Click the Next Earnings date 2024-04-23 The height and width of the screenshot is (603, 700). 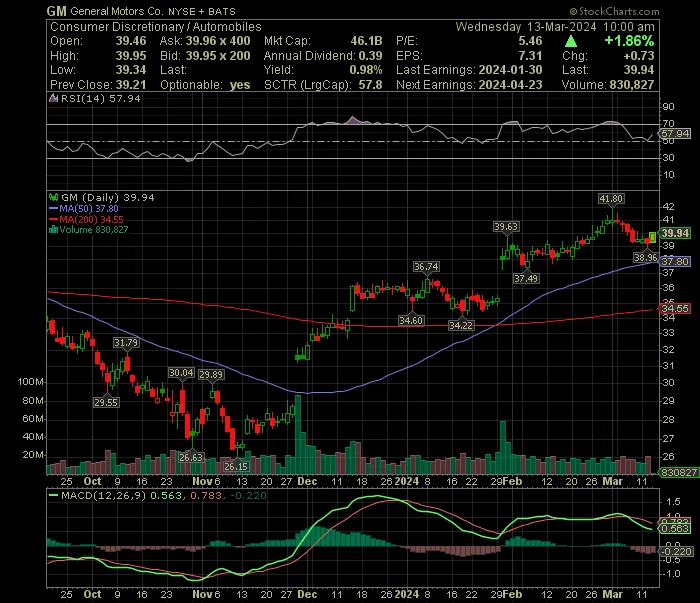[510, 85]
